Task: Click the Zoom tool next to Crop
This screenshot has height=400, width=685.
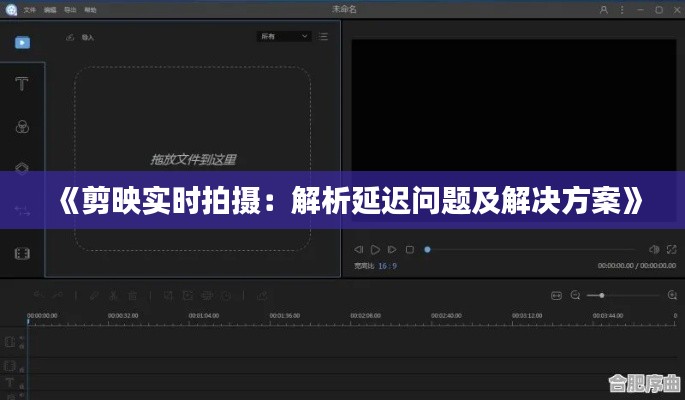Action: (x=188, y=296)
